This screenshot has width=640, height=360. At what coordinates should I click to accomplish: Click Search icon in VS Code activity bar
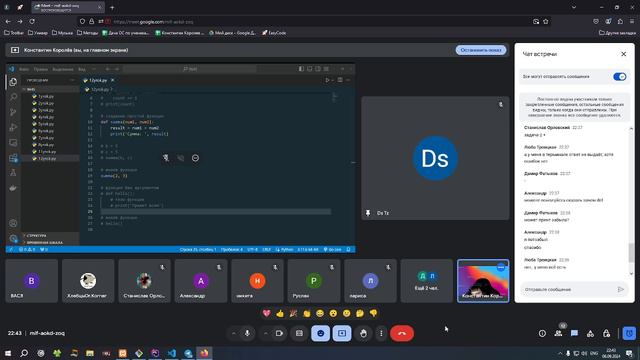pyautogui.click(x=13, y=97)
